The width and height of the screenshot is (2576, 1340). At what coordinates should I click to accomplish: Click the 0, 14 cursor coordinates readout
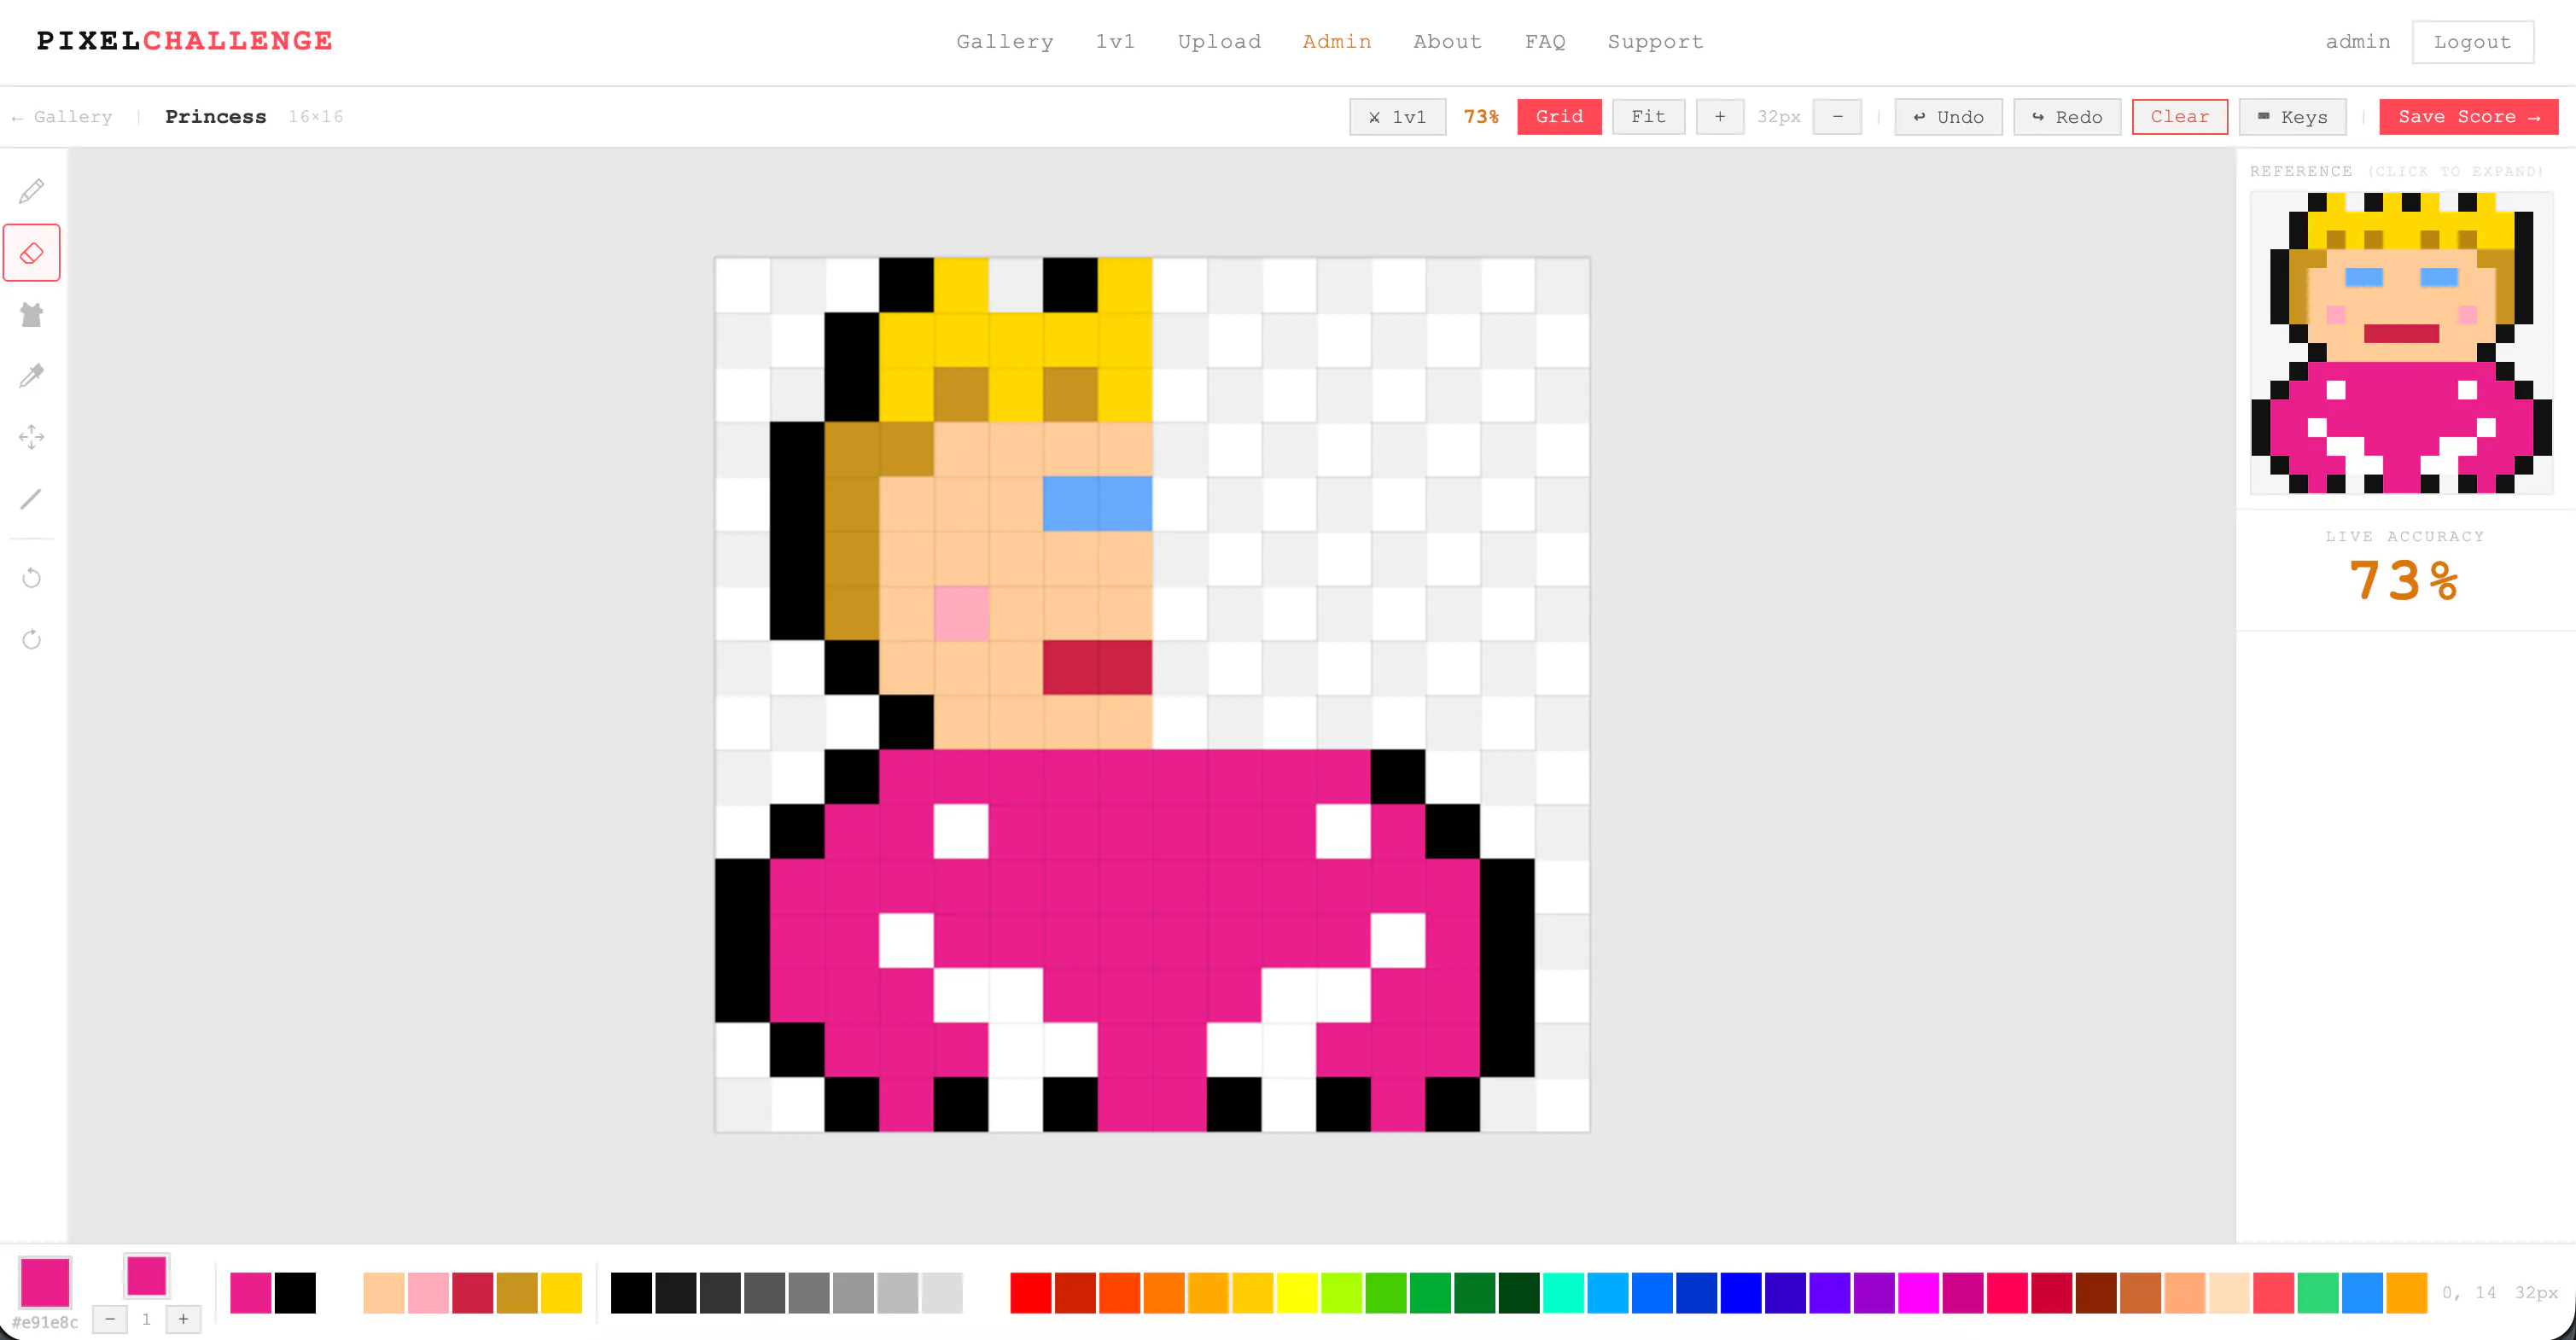tap(2469, 1293)
